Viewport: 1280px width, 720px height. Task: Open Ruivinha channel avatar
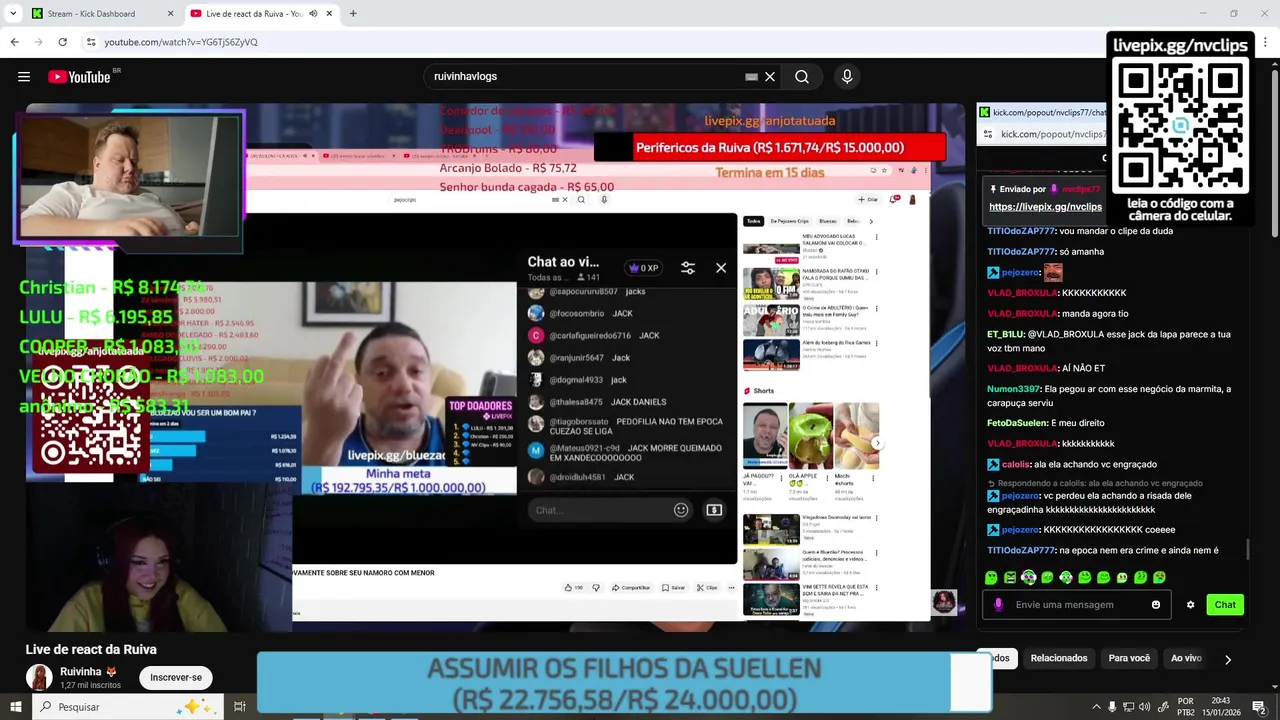[39, 677]
